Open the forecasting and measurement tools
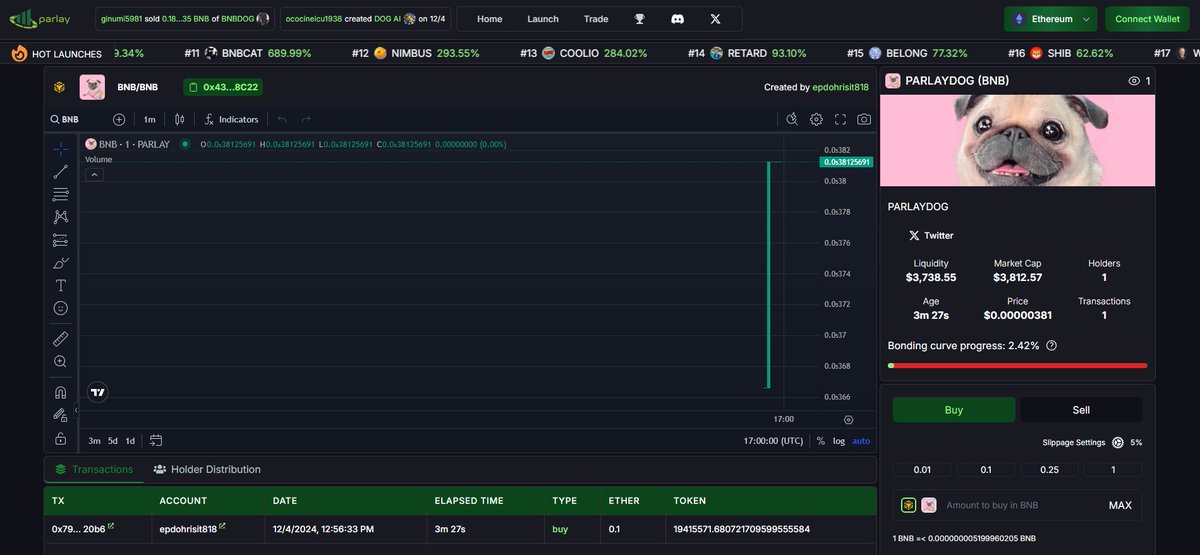Viewport: 1200px width, 555px height. point(61,240)
